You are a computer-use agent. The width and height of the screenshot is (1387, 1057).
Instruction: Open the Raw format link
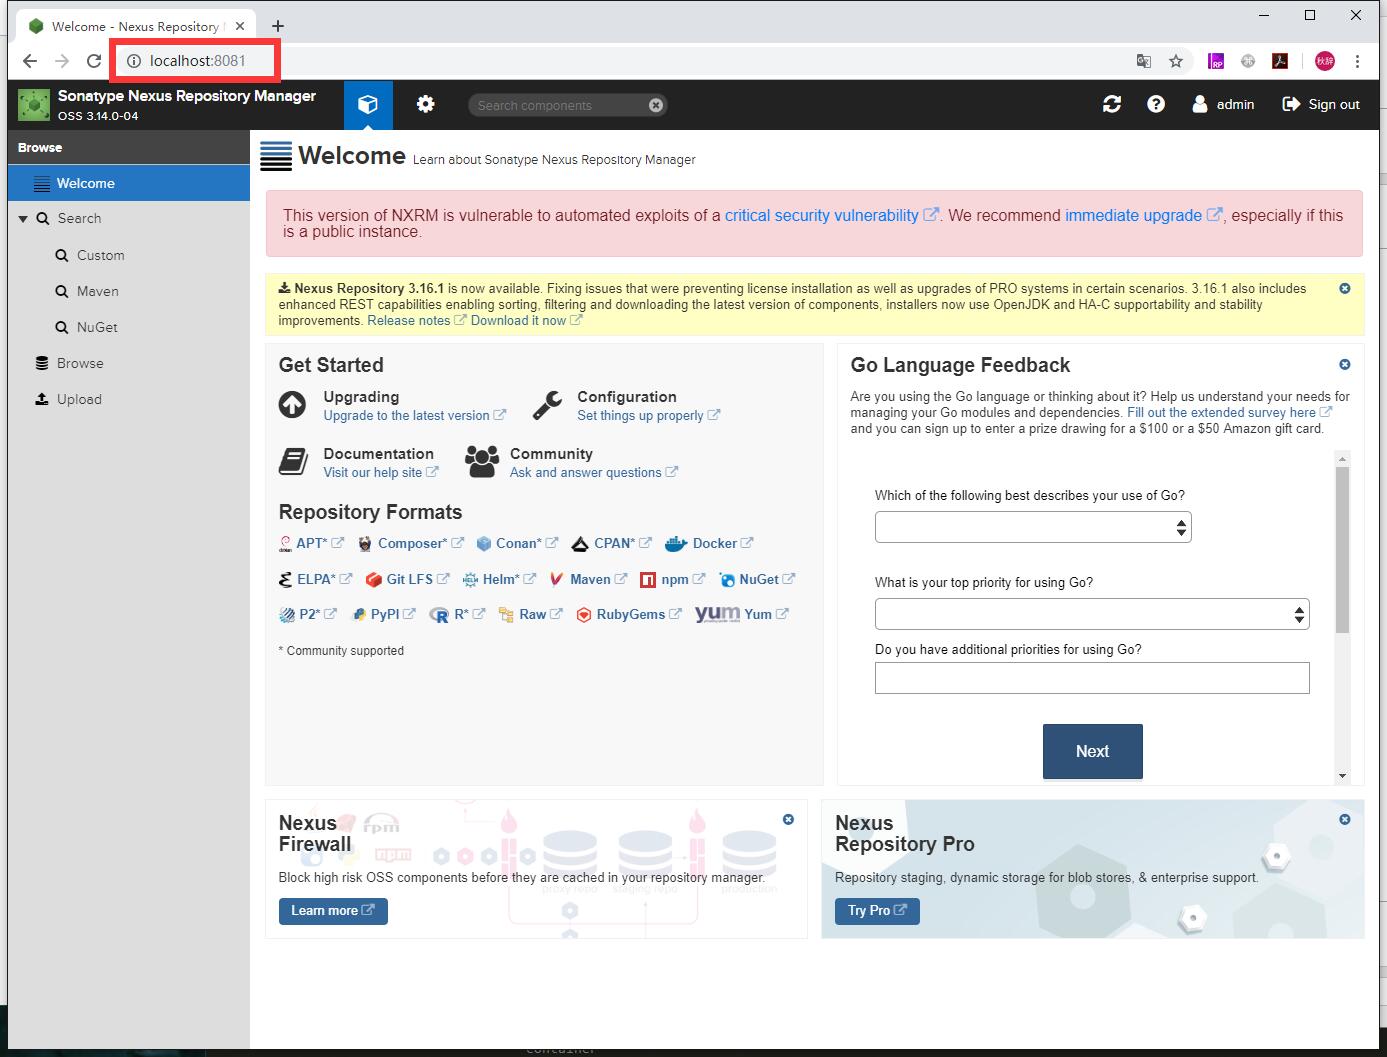pos(540,614)
